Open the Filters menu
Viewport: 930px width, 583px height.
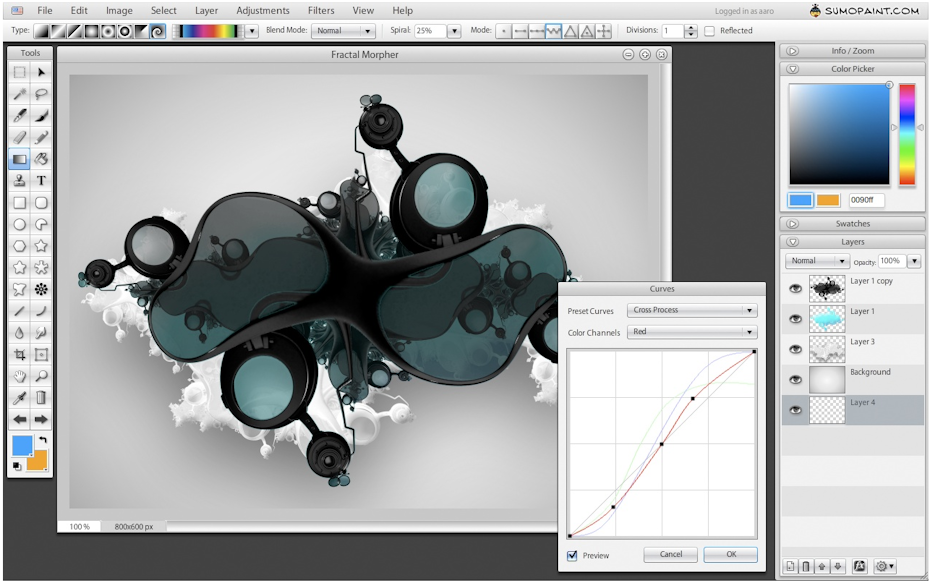pyautogui.click(x=320, y=10)
